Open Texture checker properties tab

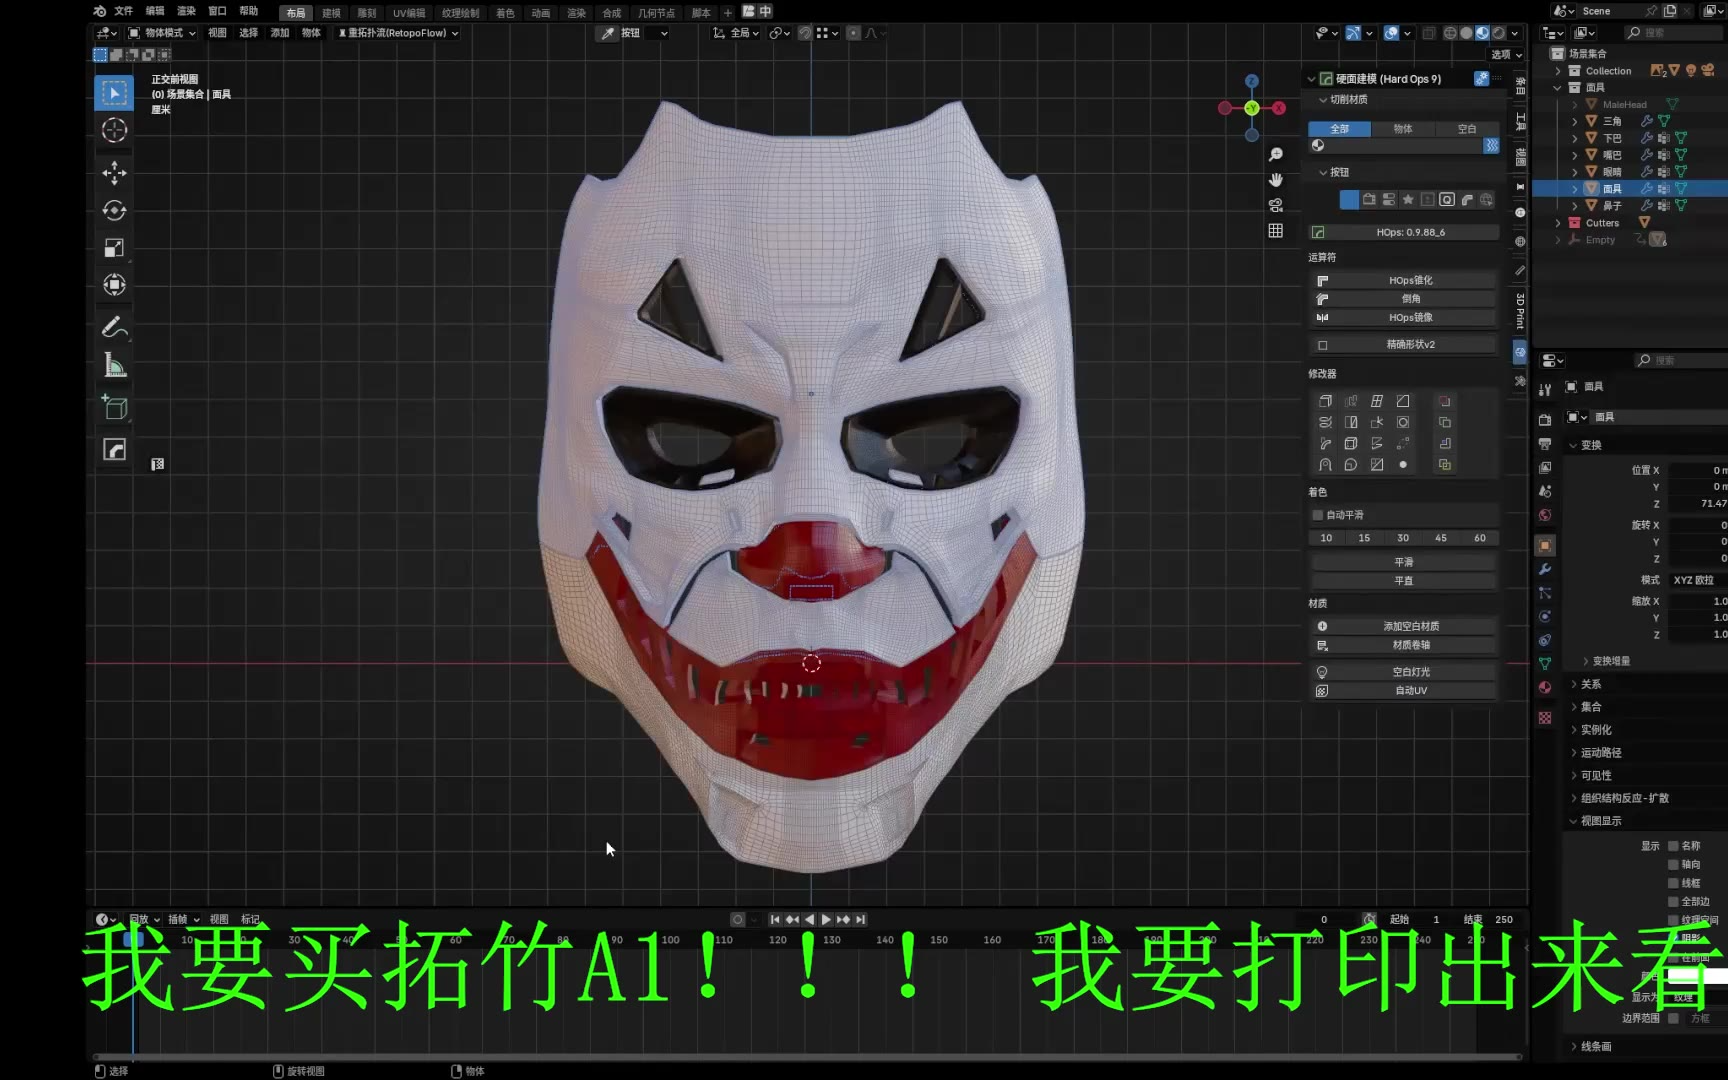[x=1545, y=718]
